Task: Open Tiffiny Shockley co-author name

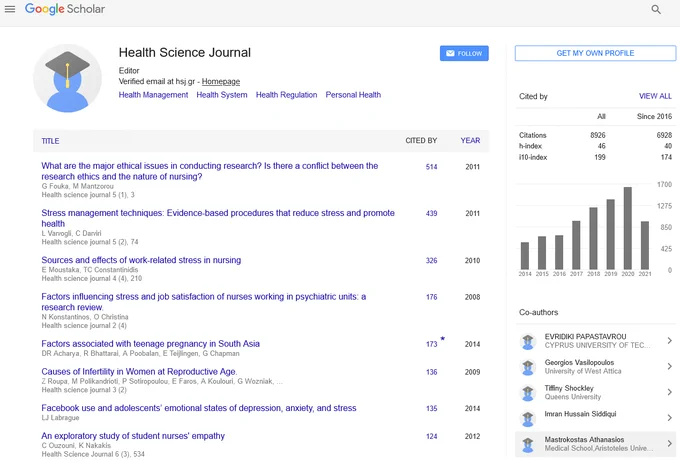Action: [569, 388]
